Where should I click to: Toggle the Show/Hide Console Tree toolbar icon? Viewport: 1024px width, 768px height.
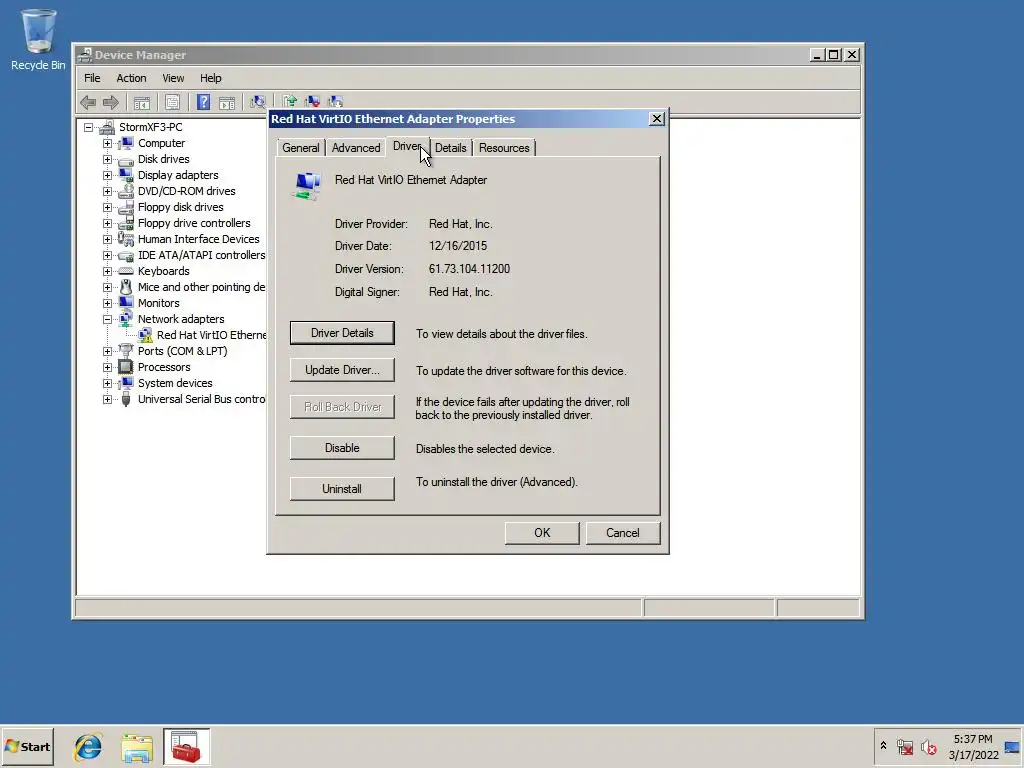(x=142, y=103)
